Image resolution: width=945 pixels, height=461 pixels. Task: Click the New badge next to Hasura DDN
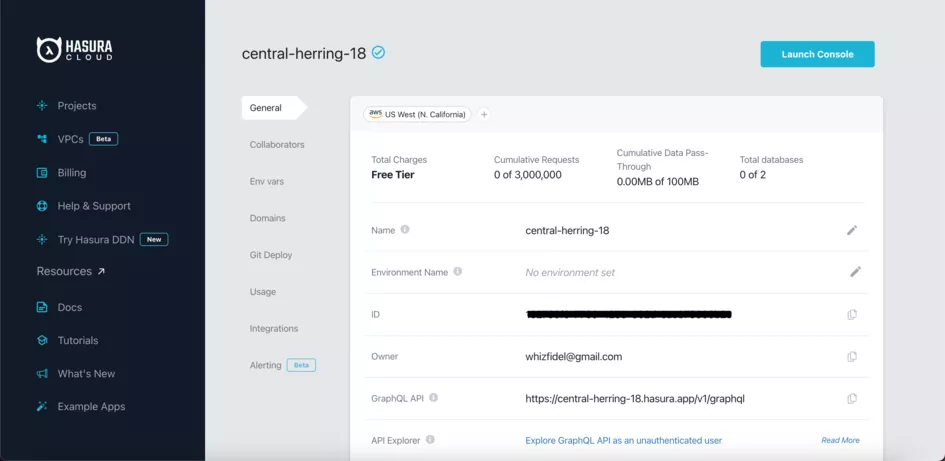(x=154, y=239)
